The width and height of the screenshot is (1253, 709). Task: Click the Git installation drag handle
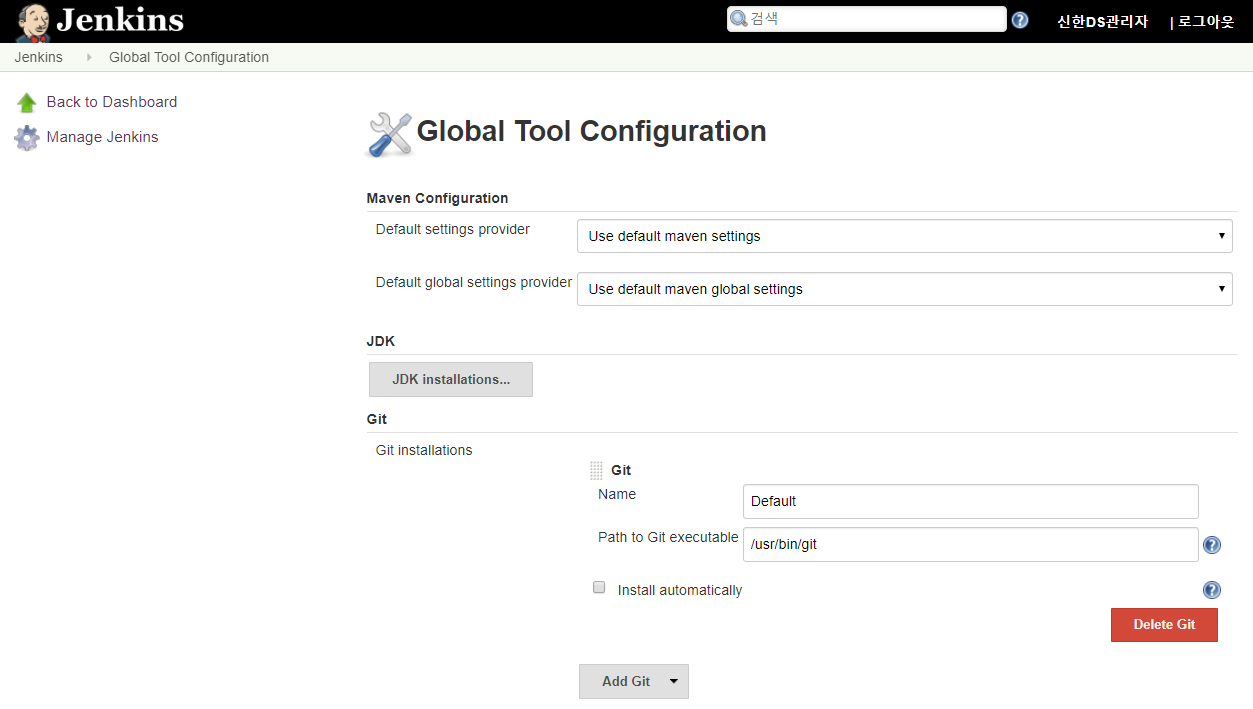pos(596,470)
